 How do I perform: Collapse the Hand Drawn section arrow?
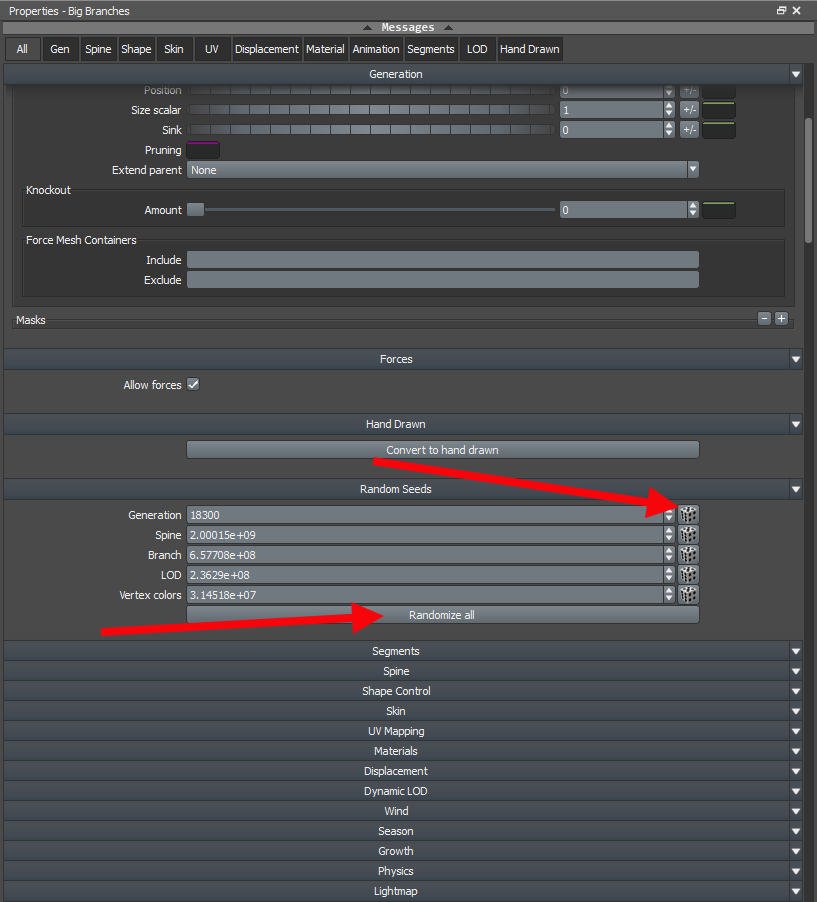pyautogui.click(x=796, y=425)
